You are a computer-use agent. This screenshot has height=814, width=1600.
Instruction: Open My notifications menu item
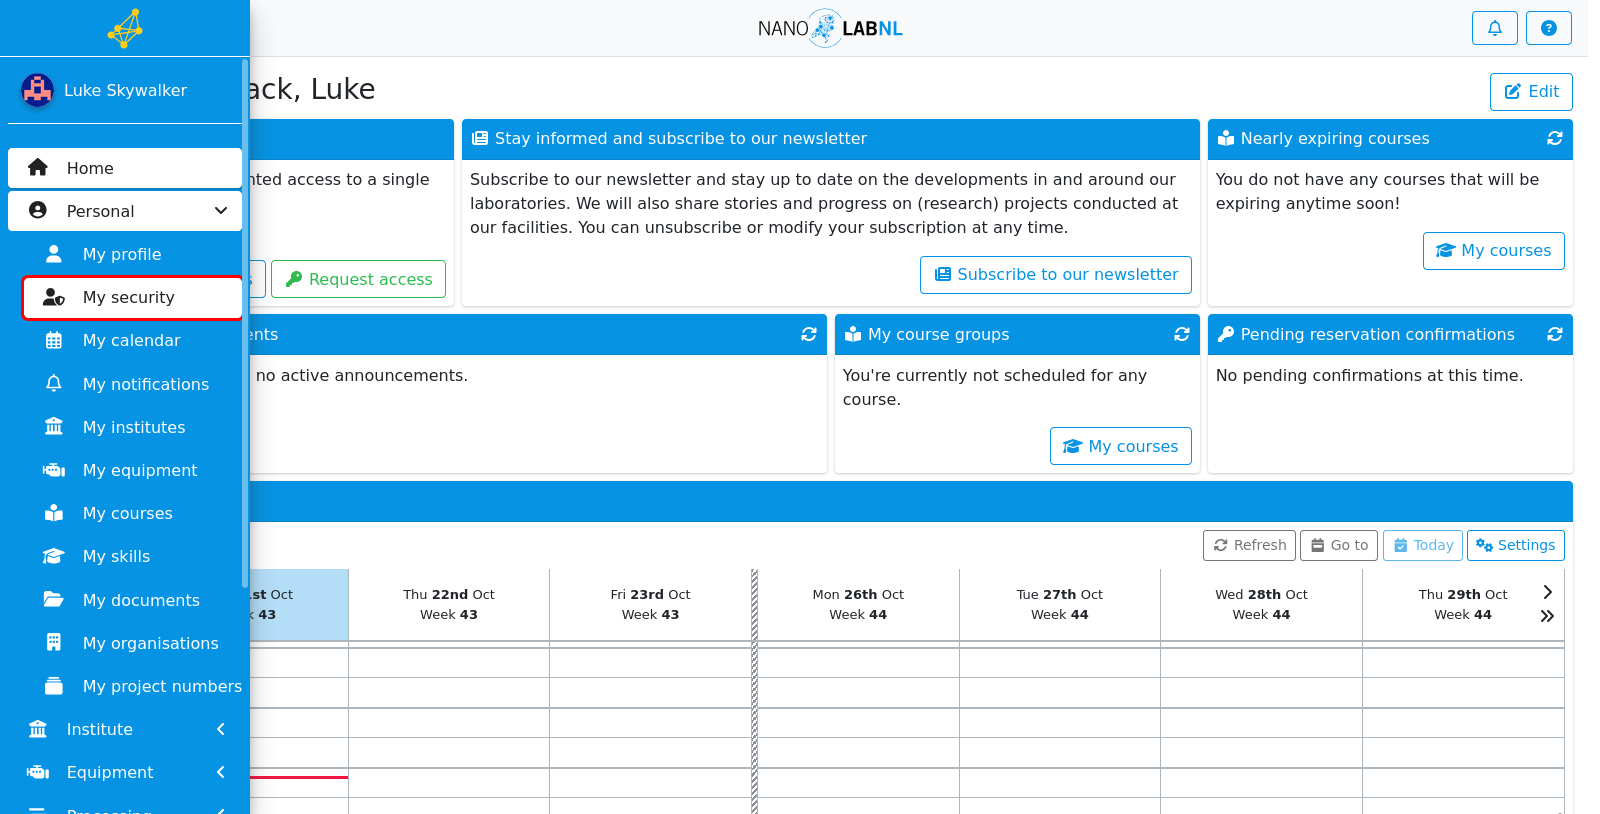click(x=133, y=384)
